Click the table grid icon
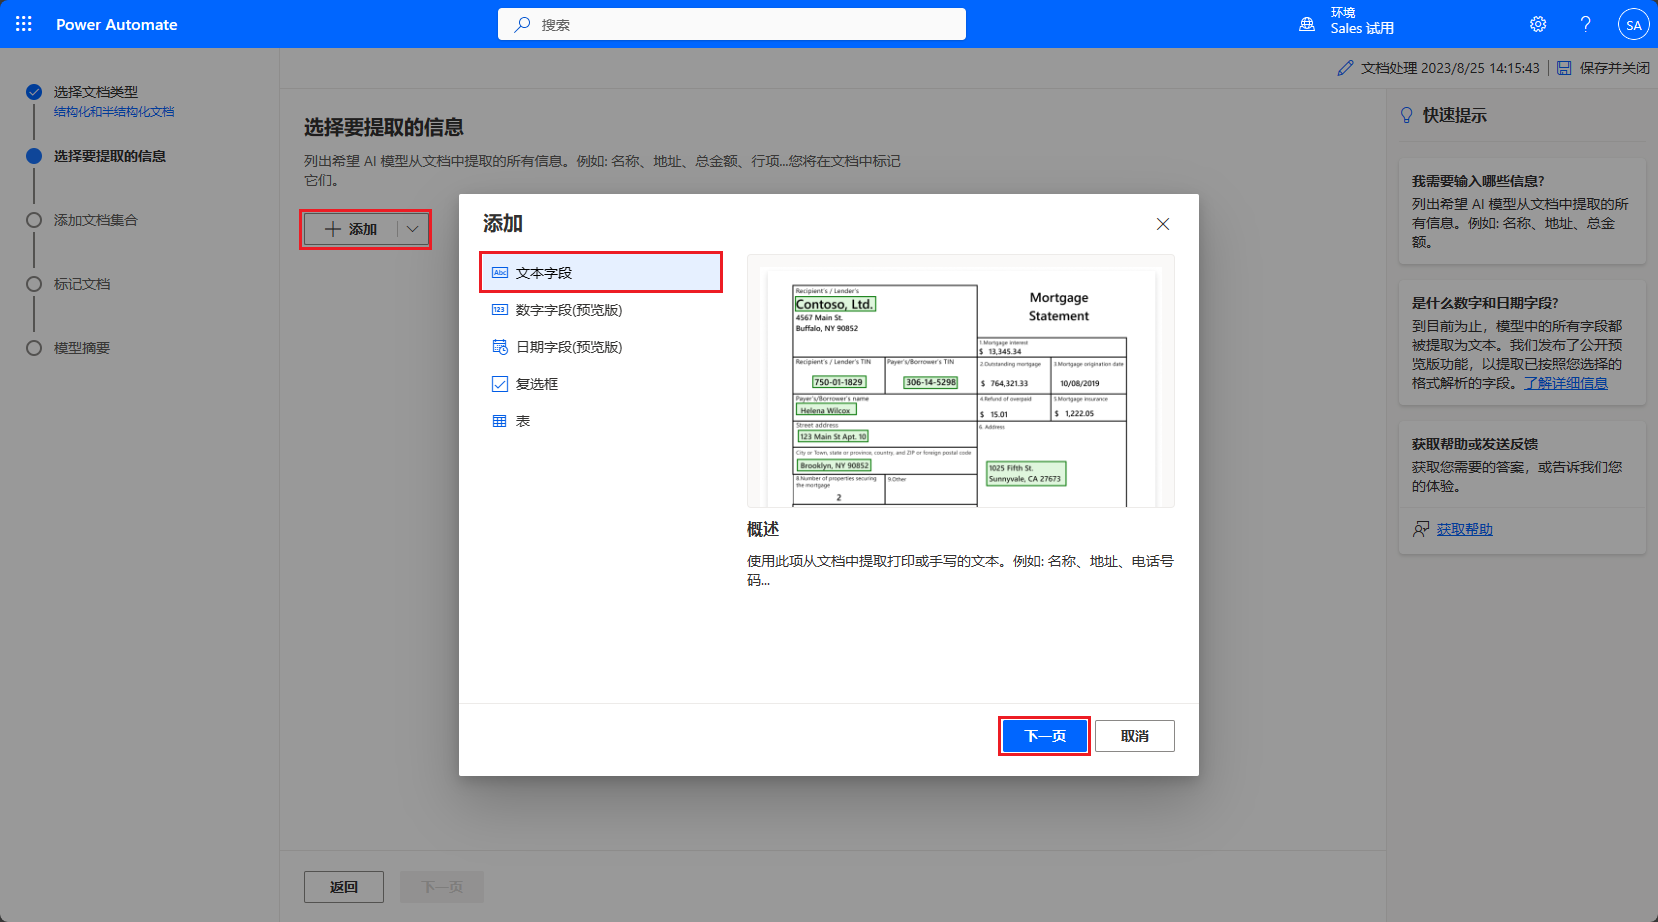Screen dimensions: 1658x922 (x=500, y=421)
